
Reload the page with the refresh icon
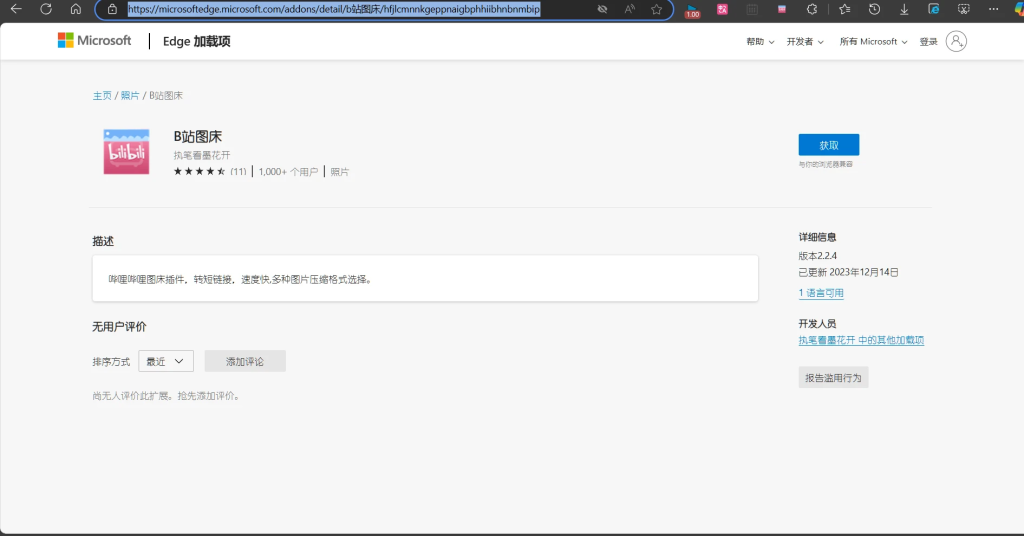tap(46, 9)
